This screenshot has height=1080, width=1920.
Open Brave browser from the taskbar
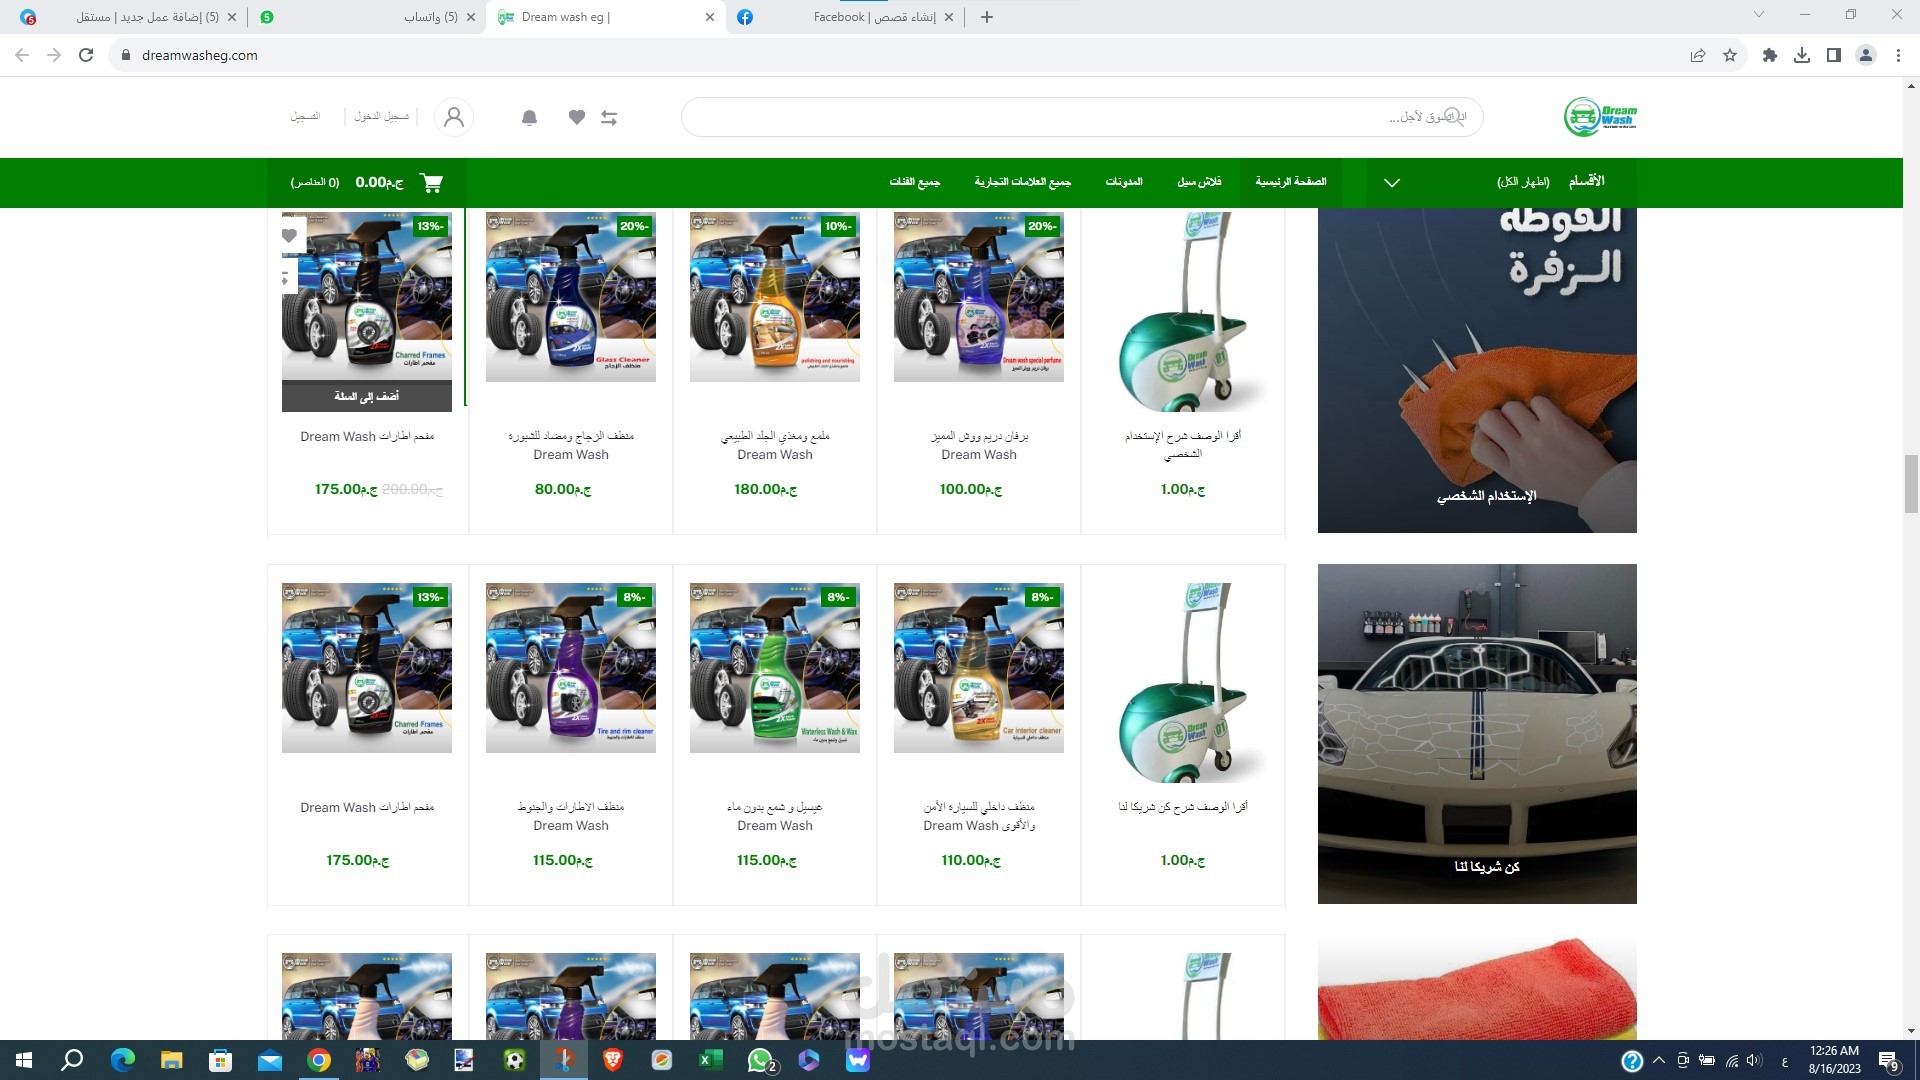[x=613, y=1060]
